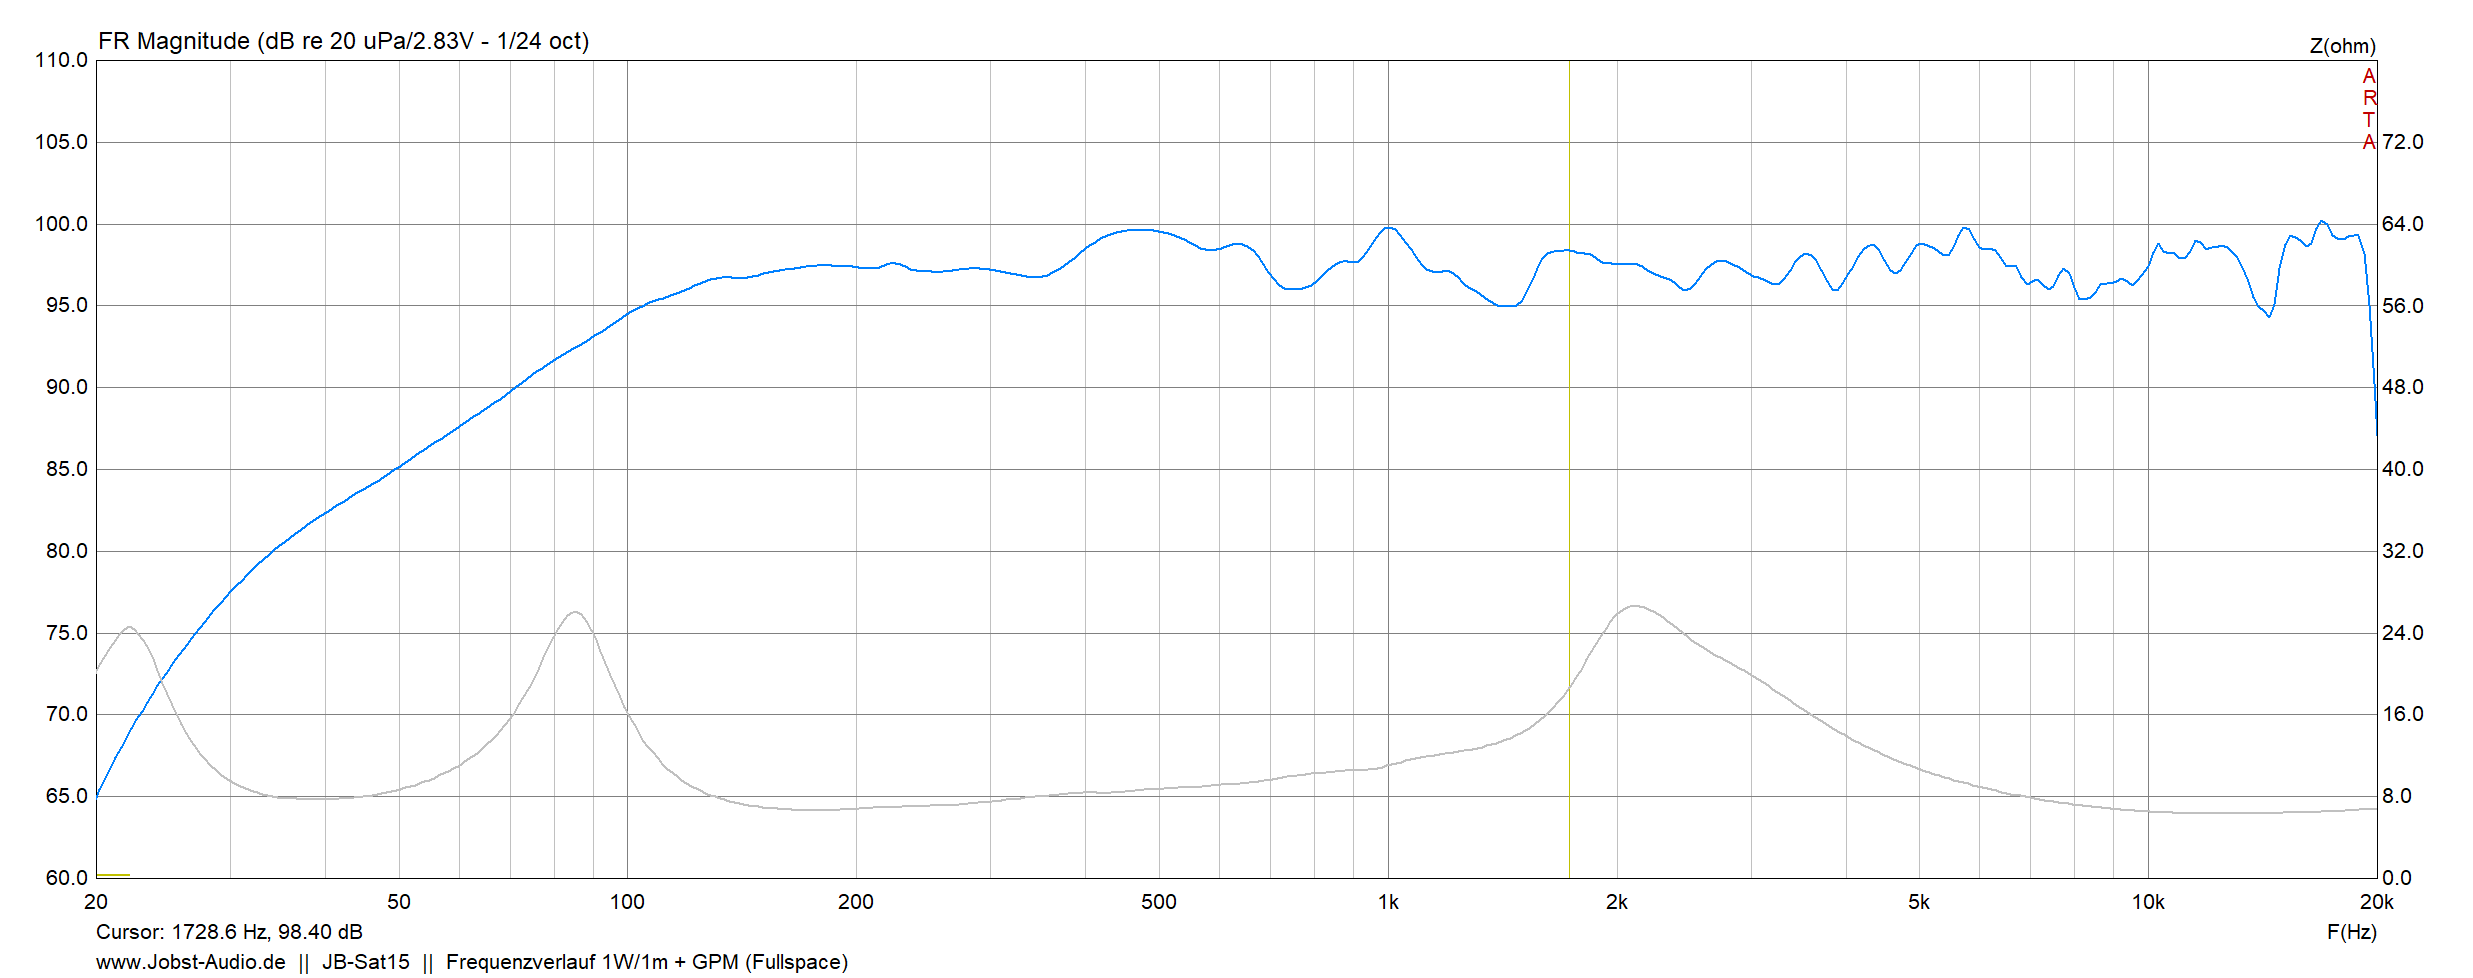This screenshot has height=978, width=2473.
Task: Select the Cursor 1728.6 Hz readout text
Action: pyautogui.click(x=229, y=931)
